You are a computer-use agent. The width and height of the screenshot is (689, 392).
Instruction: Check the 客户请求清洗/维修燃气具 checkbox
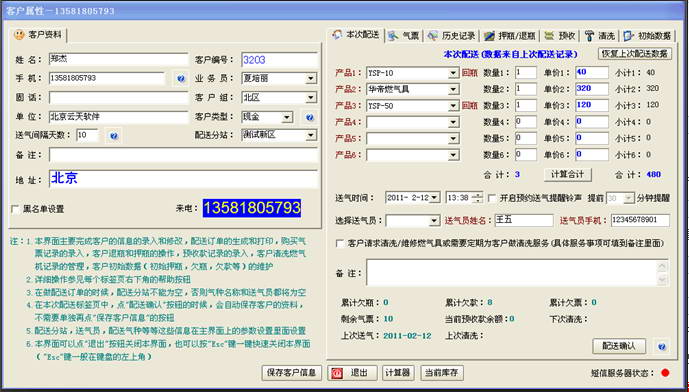pos(340,243)
